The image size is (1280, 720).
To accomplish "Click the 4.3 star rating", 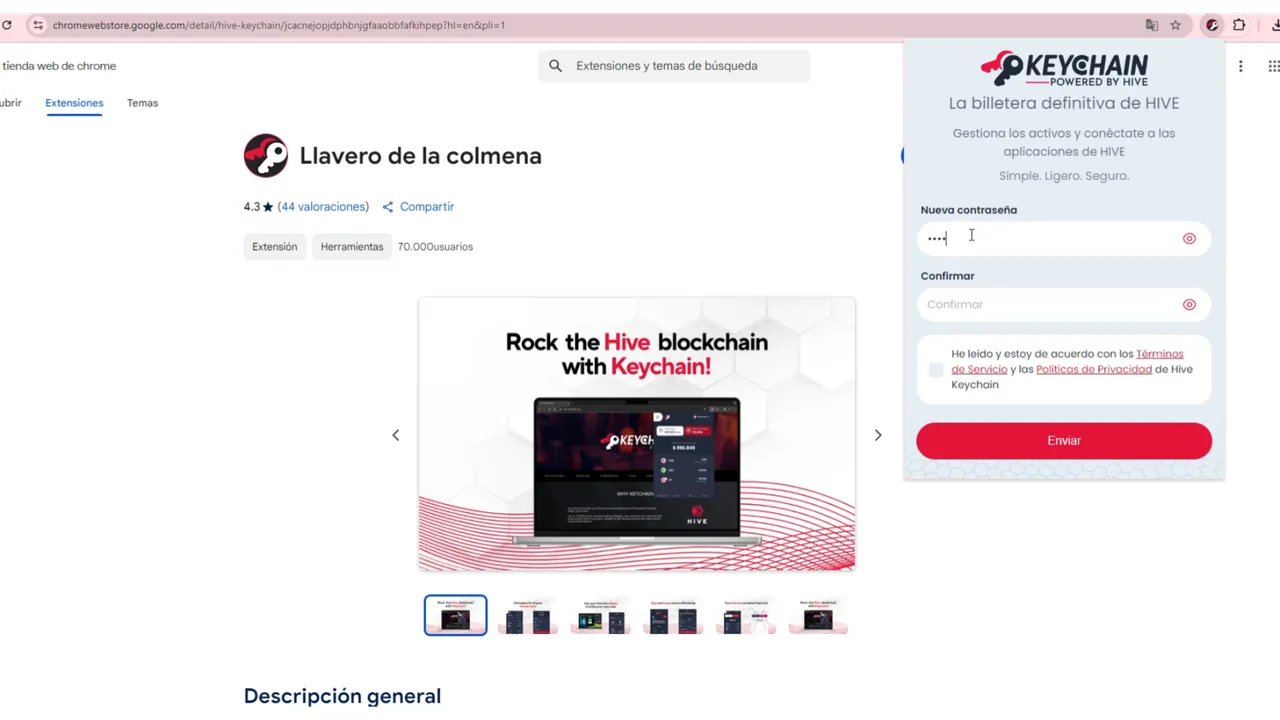I will [x=258, y=207].
